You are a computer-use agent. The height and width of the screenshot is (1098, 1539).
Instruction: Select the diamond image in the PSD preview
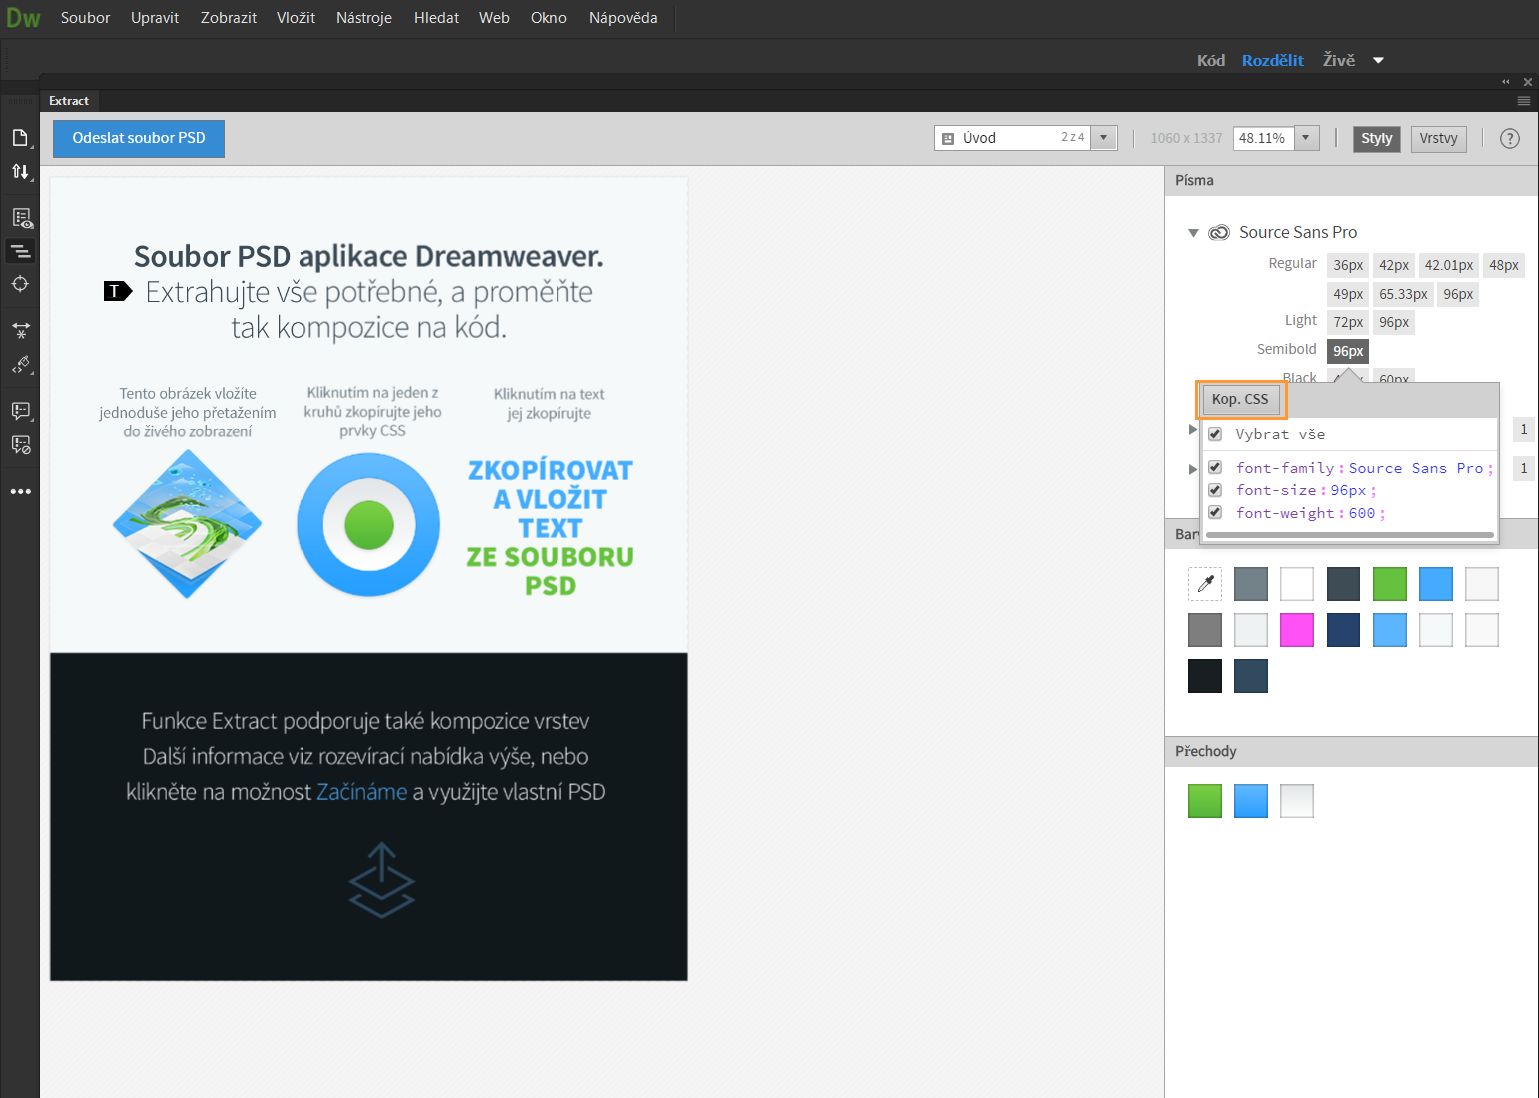coord(187,523)
